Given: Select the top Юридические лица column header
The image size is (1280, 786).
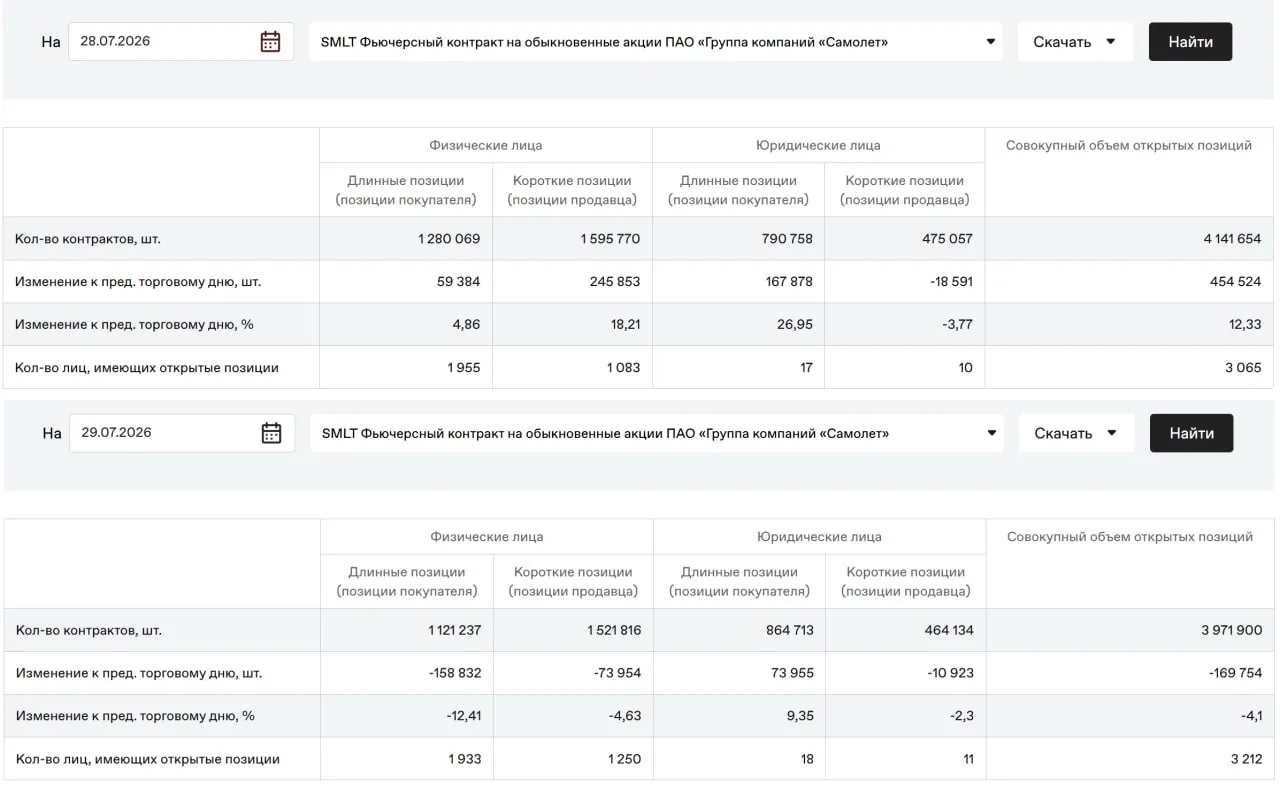Looking at the screenshot, I should (x=818, y=145).
